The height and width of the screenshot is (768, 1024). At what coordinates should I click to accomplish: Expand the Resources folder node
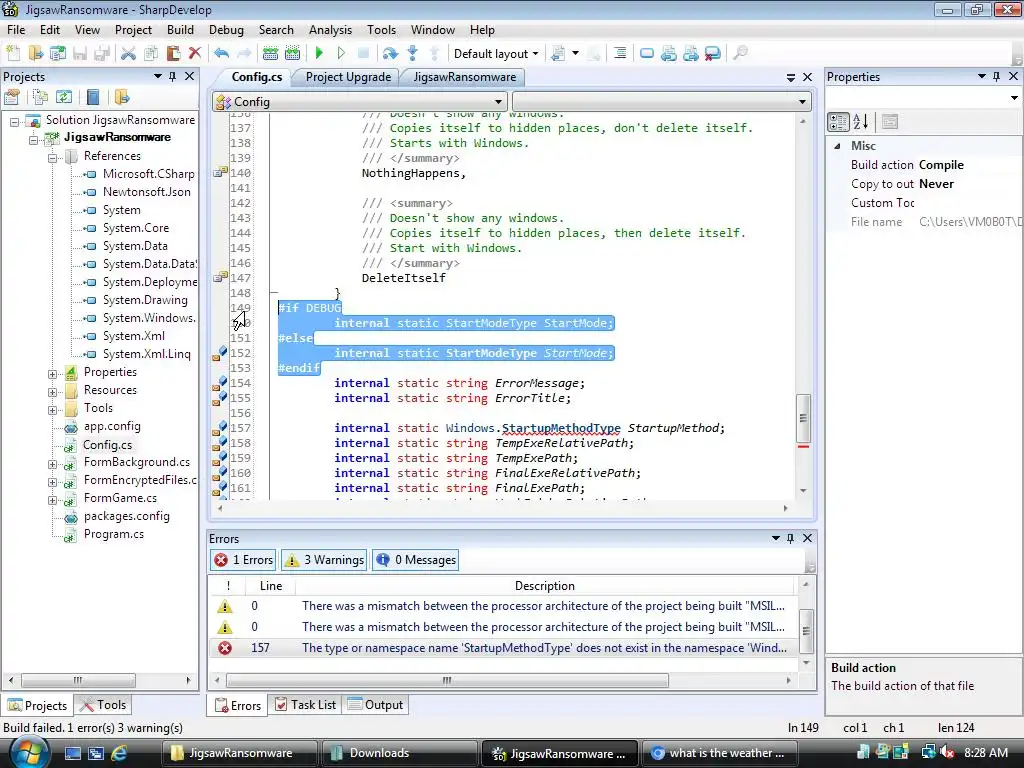pos(52,392)
